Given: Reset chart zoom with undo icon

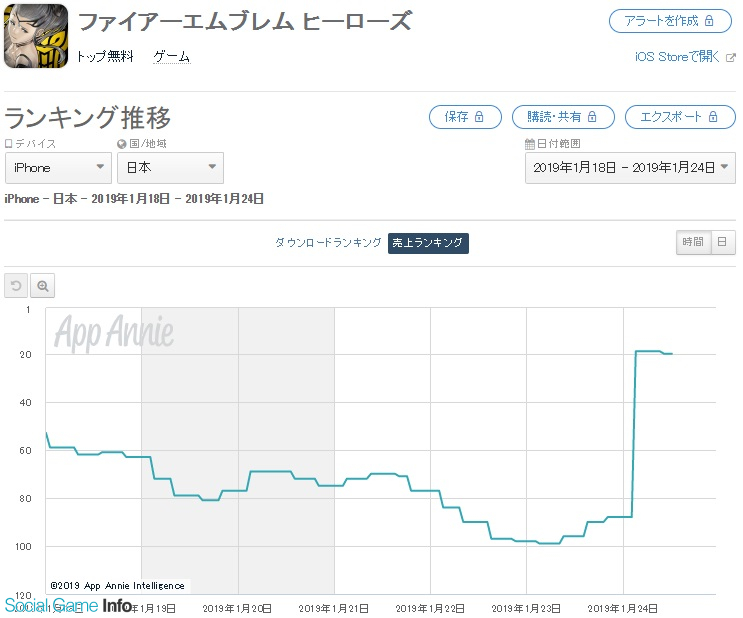Looking at the screenshot, I should (16, 286).
